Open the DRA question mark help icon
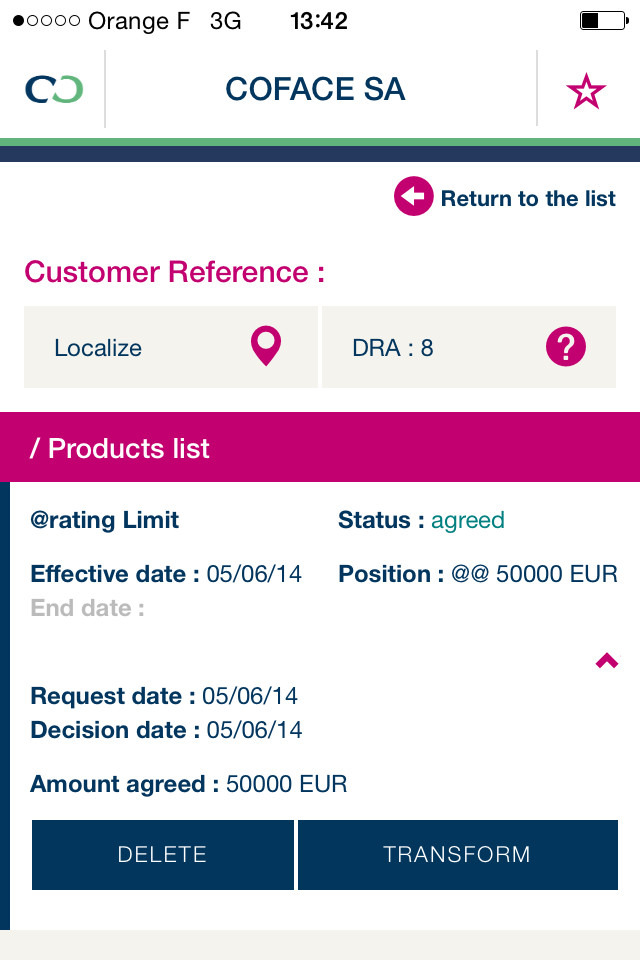This screenshot has width=640, height=960. pyautogui.click(x=565, y=347)
